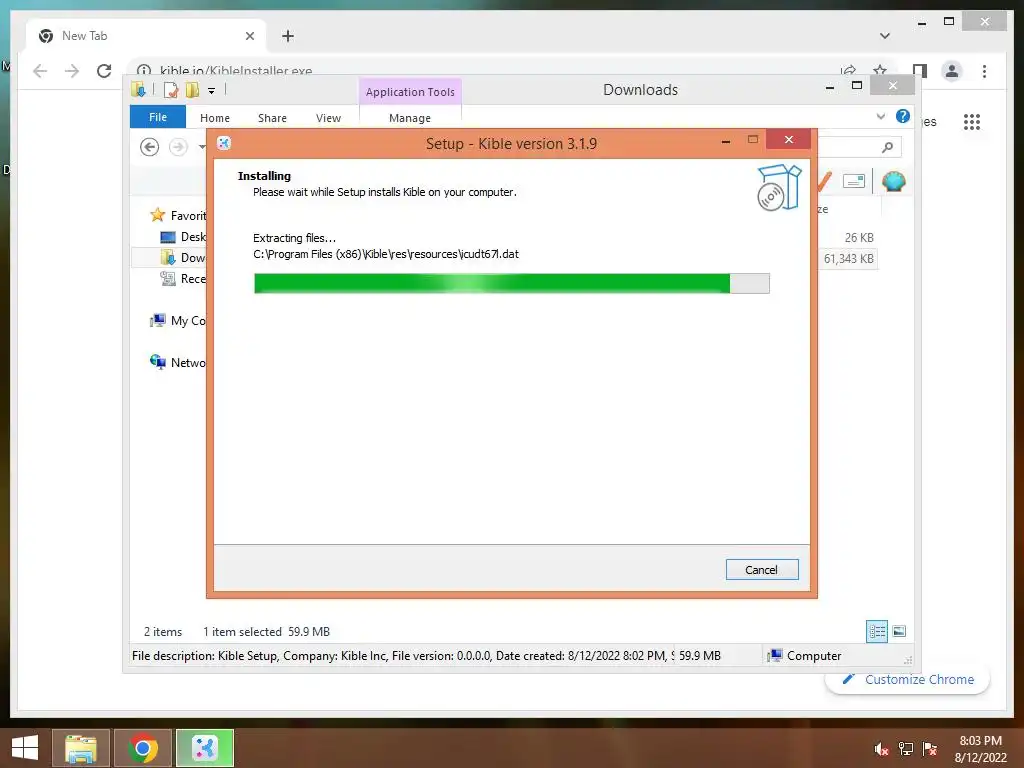The image size is (1024, 768).
Task: Click the rename icon in Explorer ribbon
Action: pyautogui.click(x=854, y=181)
